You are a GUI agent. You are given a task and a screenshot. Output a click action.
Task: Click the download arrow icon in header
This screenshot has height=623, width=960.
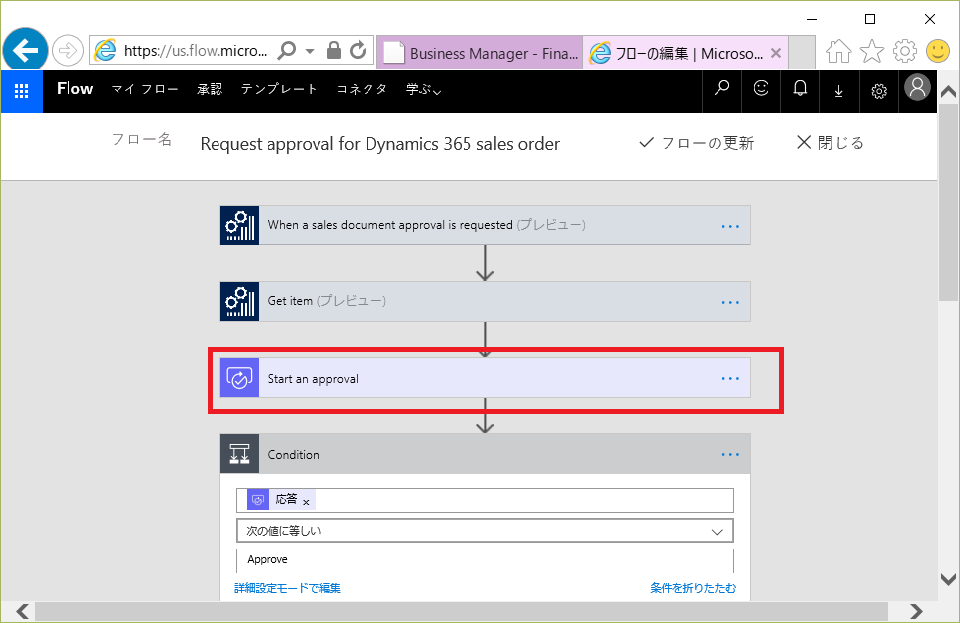tap(839, 91)
